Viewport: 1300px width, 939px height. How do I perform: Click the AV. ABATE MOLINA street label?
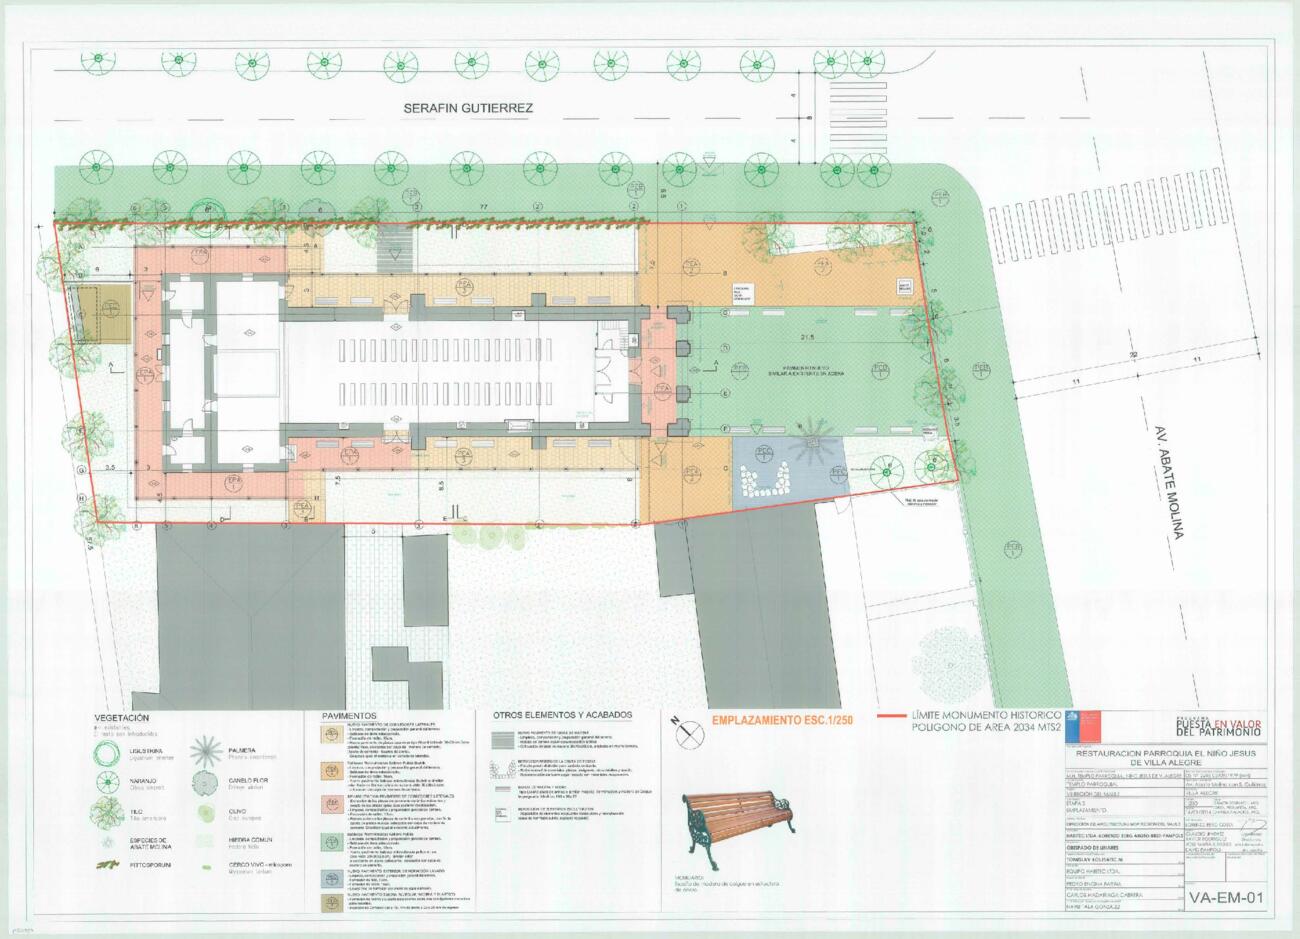point(1163,484)
